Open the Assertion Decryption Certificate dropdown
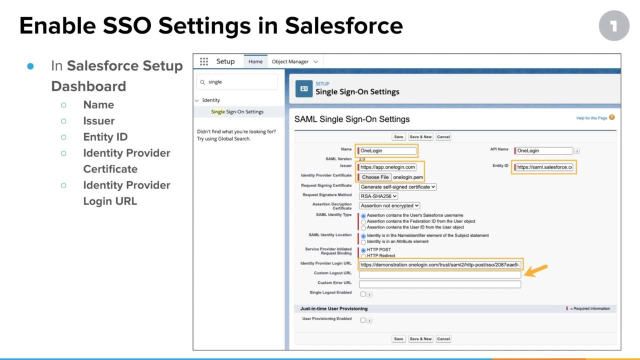Viewport: 640px width, 360px height. (x=389, y=206)
